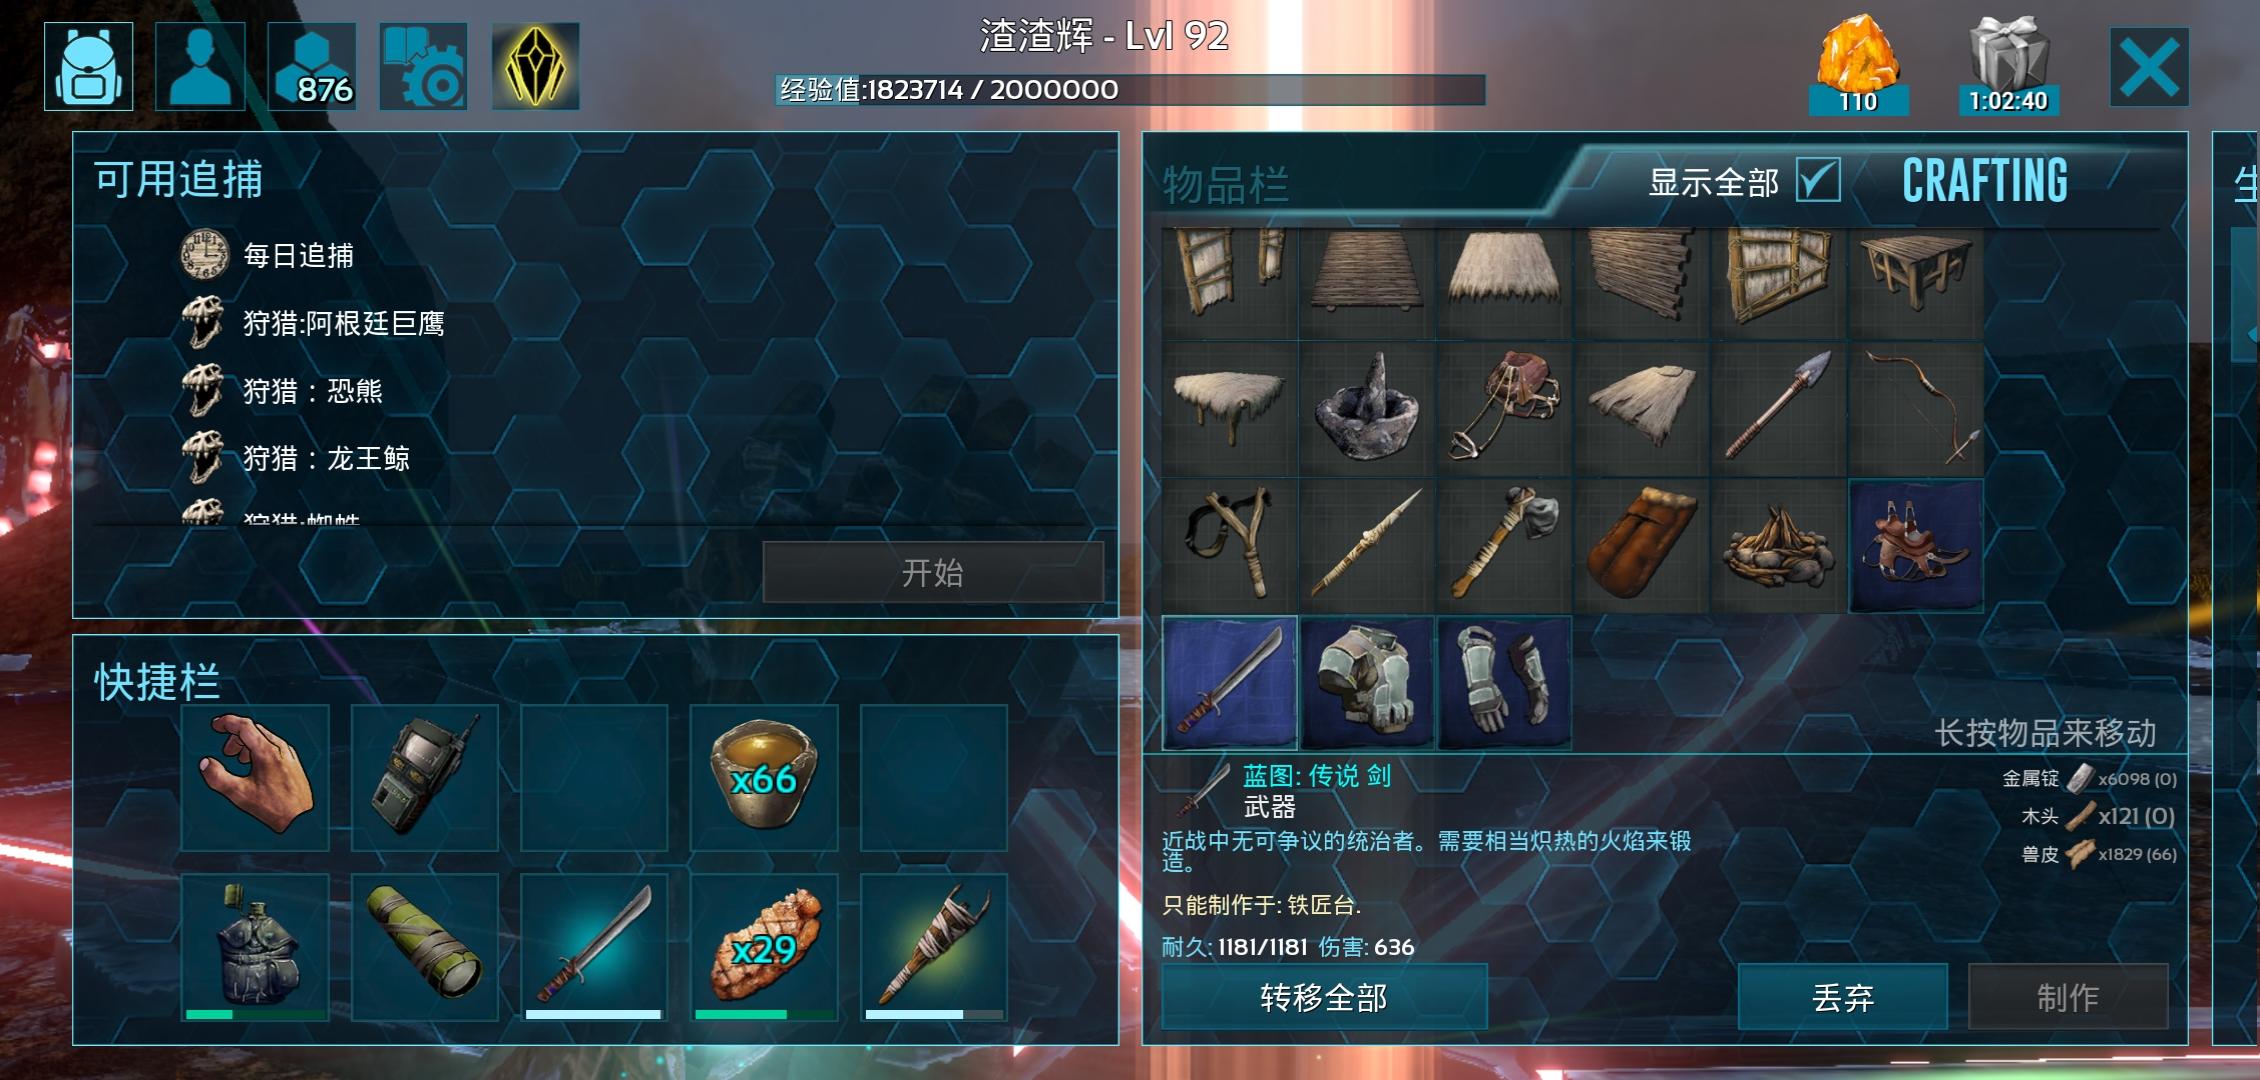Screen dimensions: 2260x1080
Task: Select the slingshot item in inventory
Action: [x=1229, y=545]
